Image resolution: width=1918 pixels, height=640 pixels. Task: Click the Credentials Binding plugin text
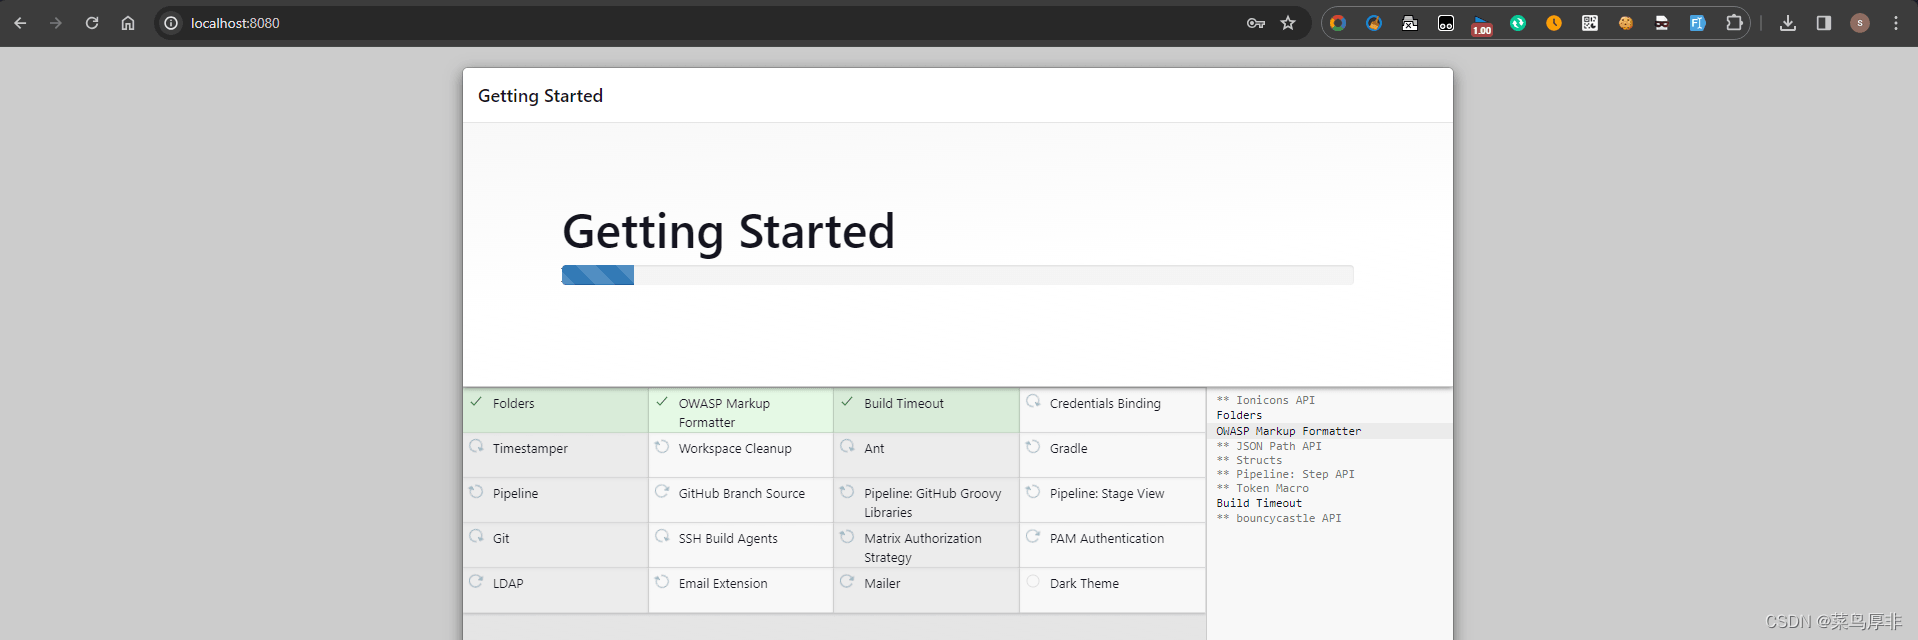pos(1105,404)
